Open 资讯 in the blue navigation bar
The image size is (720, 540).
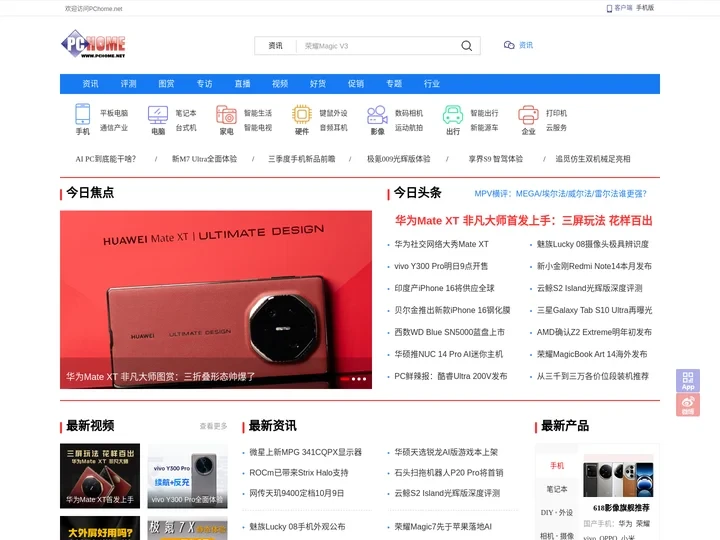pos(90,84)
